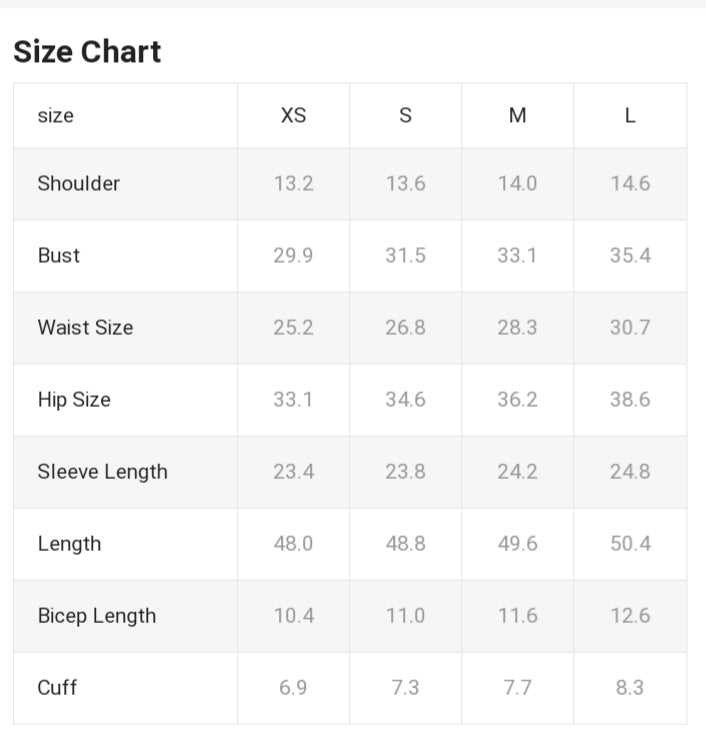The width and height of the screenshot is (706, 733).
Task: Click the Hip Size row label
Action: [x=74, y=400]
